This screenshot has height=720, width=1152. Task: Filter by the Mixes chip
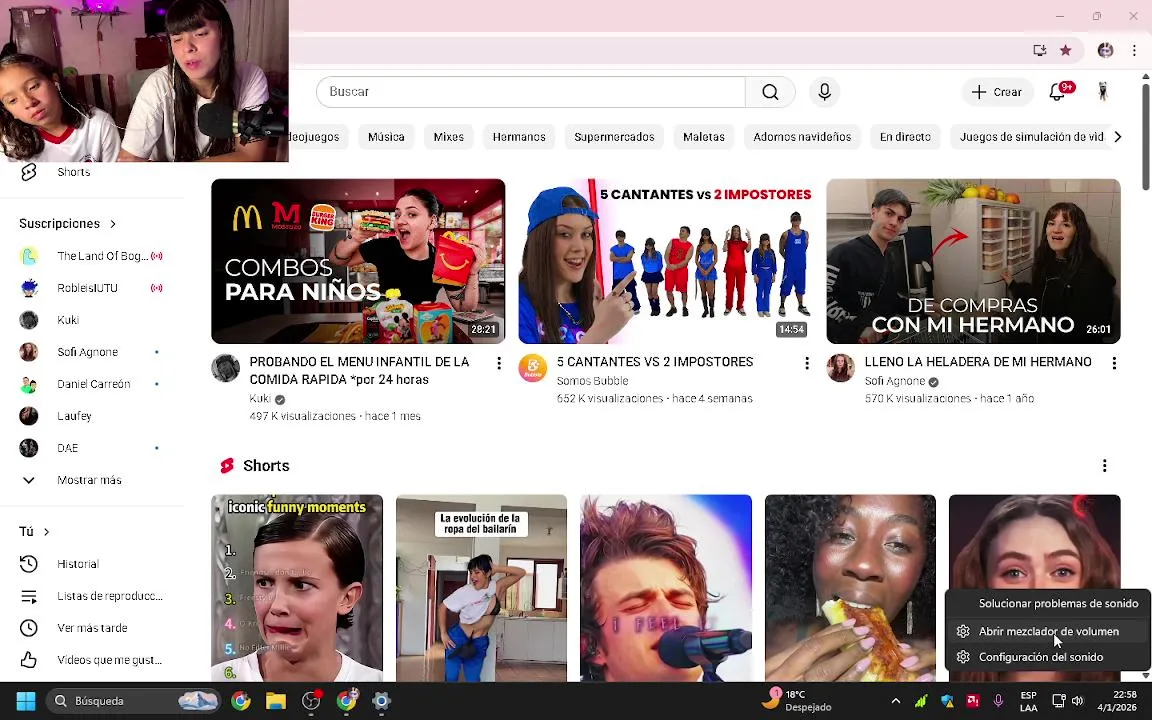coord(448,137)
